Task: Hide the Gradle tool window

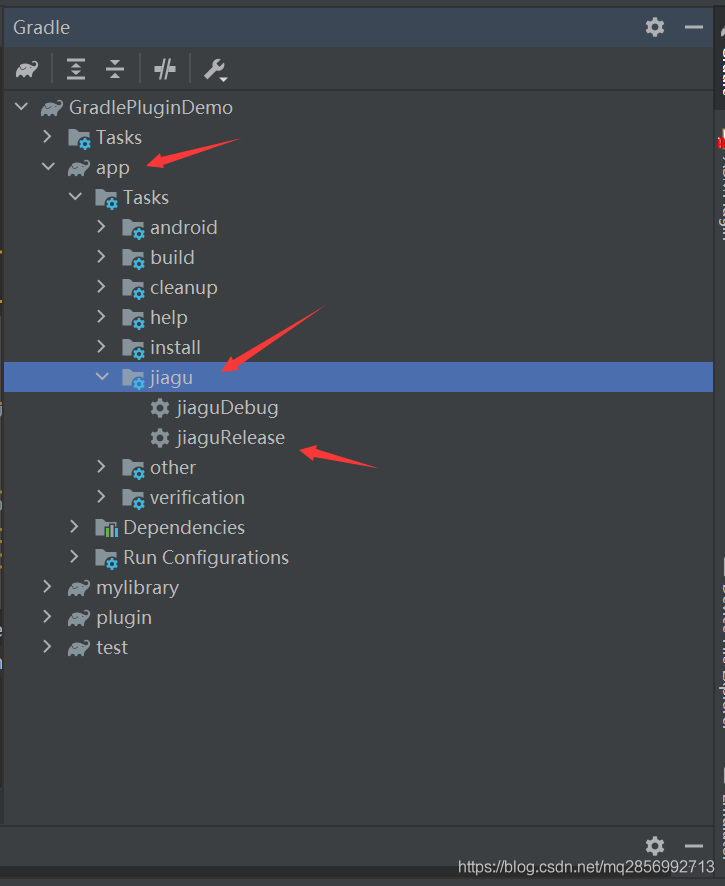Action: [x=693, y=27]
